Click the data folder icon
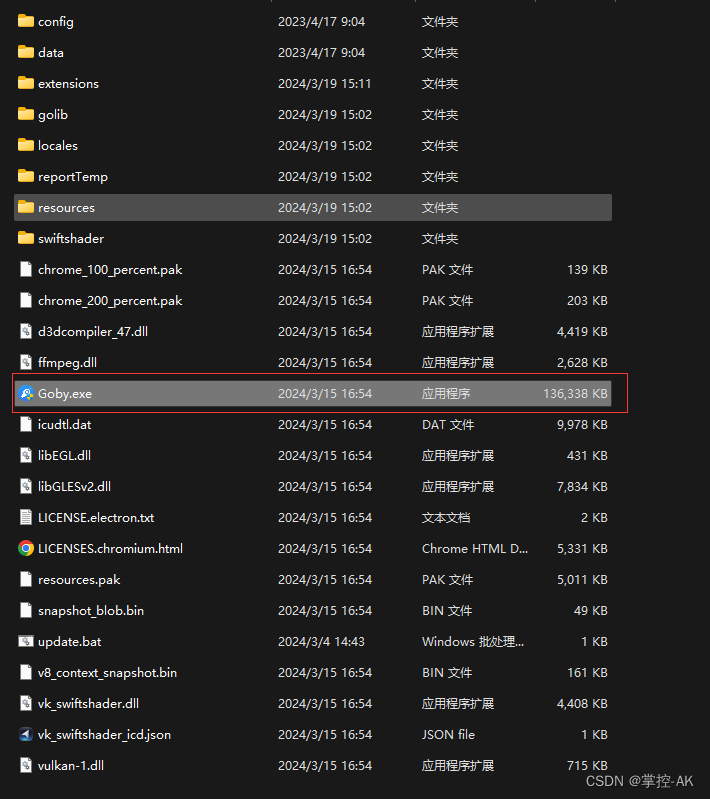The height and width of the screenshot is (799, 710). pyautogui.click(x=25, y=52)
